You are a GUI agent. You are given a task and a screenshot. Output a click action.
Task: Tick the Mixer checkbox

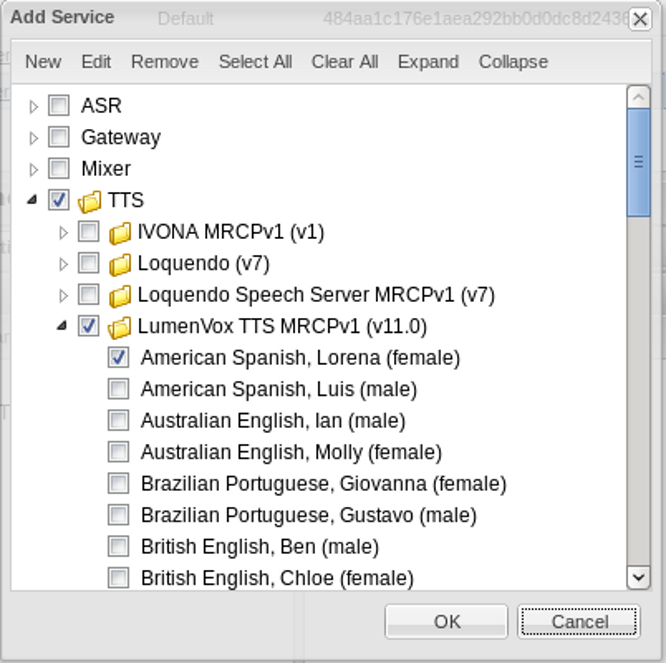pyautogui.click(x=59, y=168)
